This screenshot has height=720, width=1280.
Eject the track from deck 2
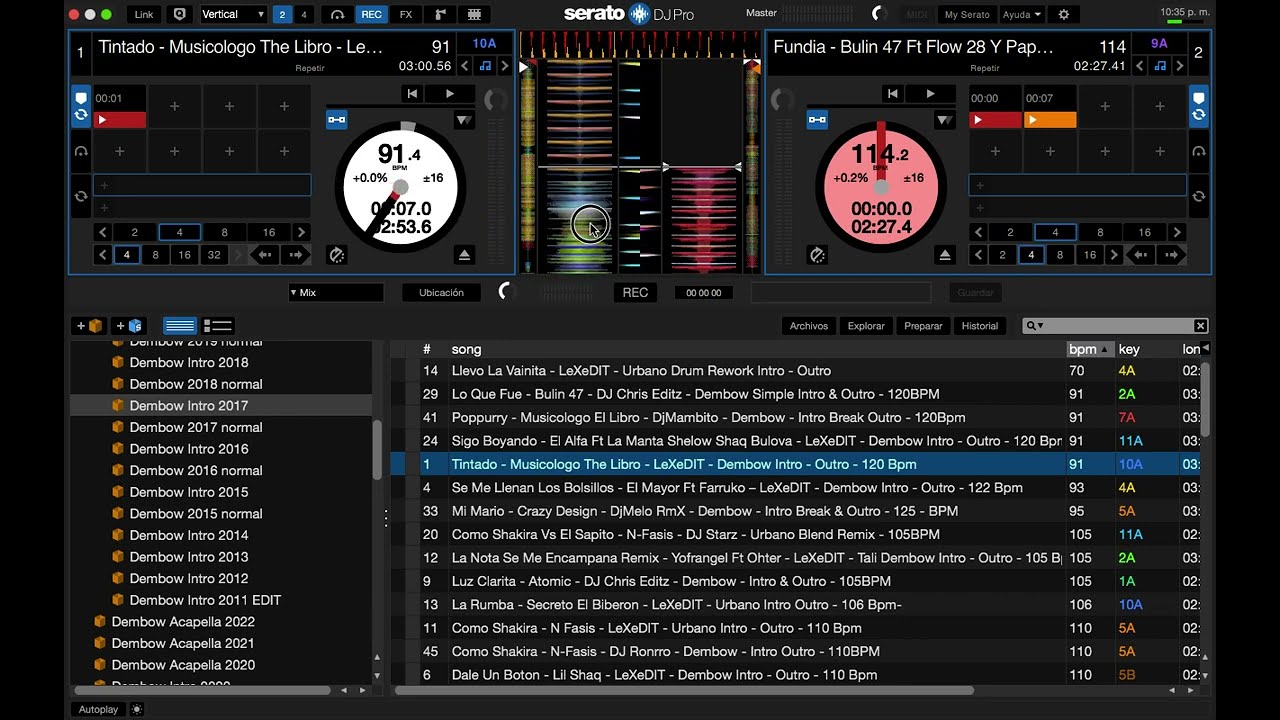pyautogui.click(x=945, y=255)
